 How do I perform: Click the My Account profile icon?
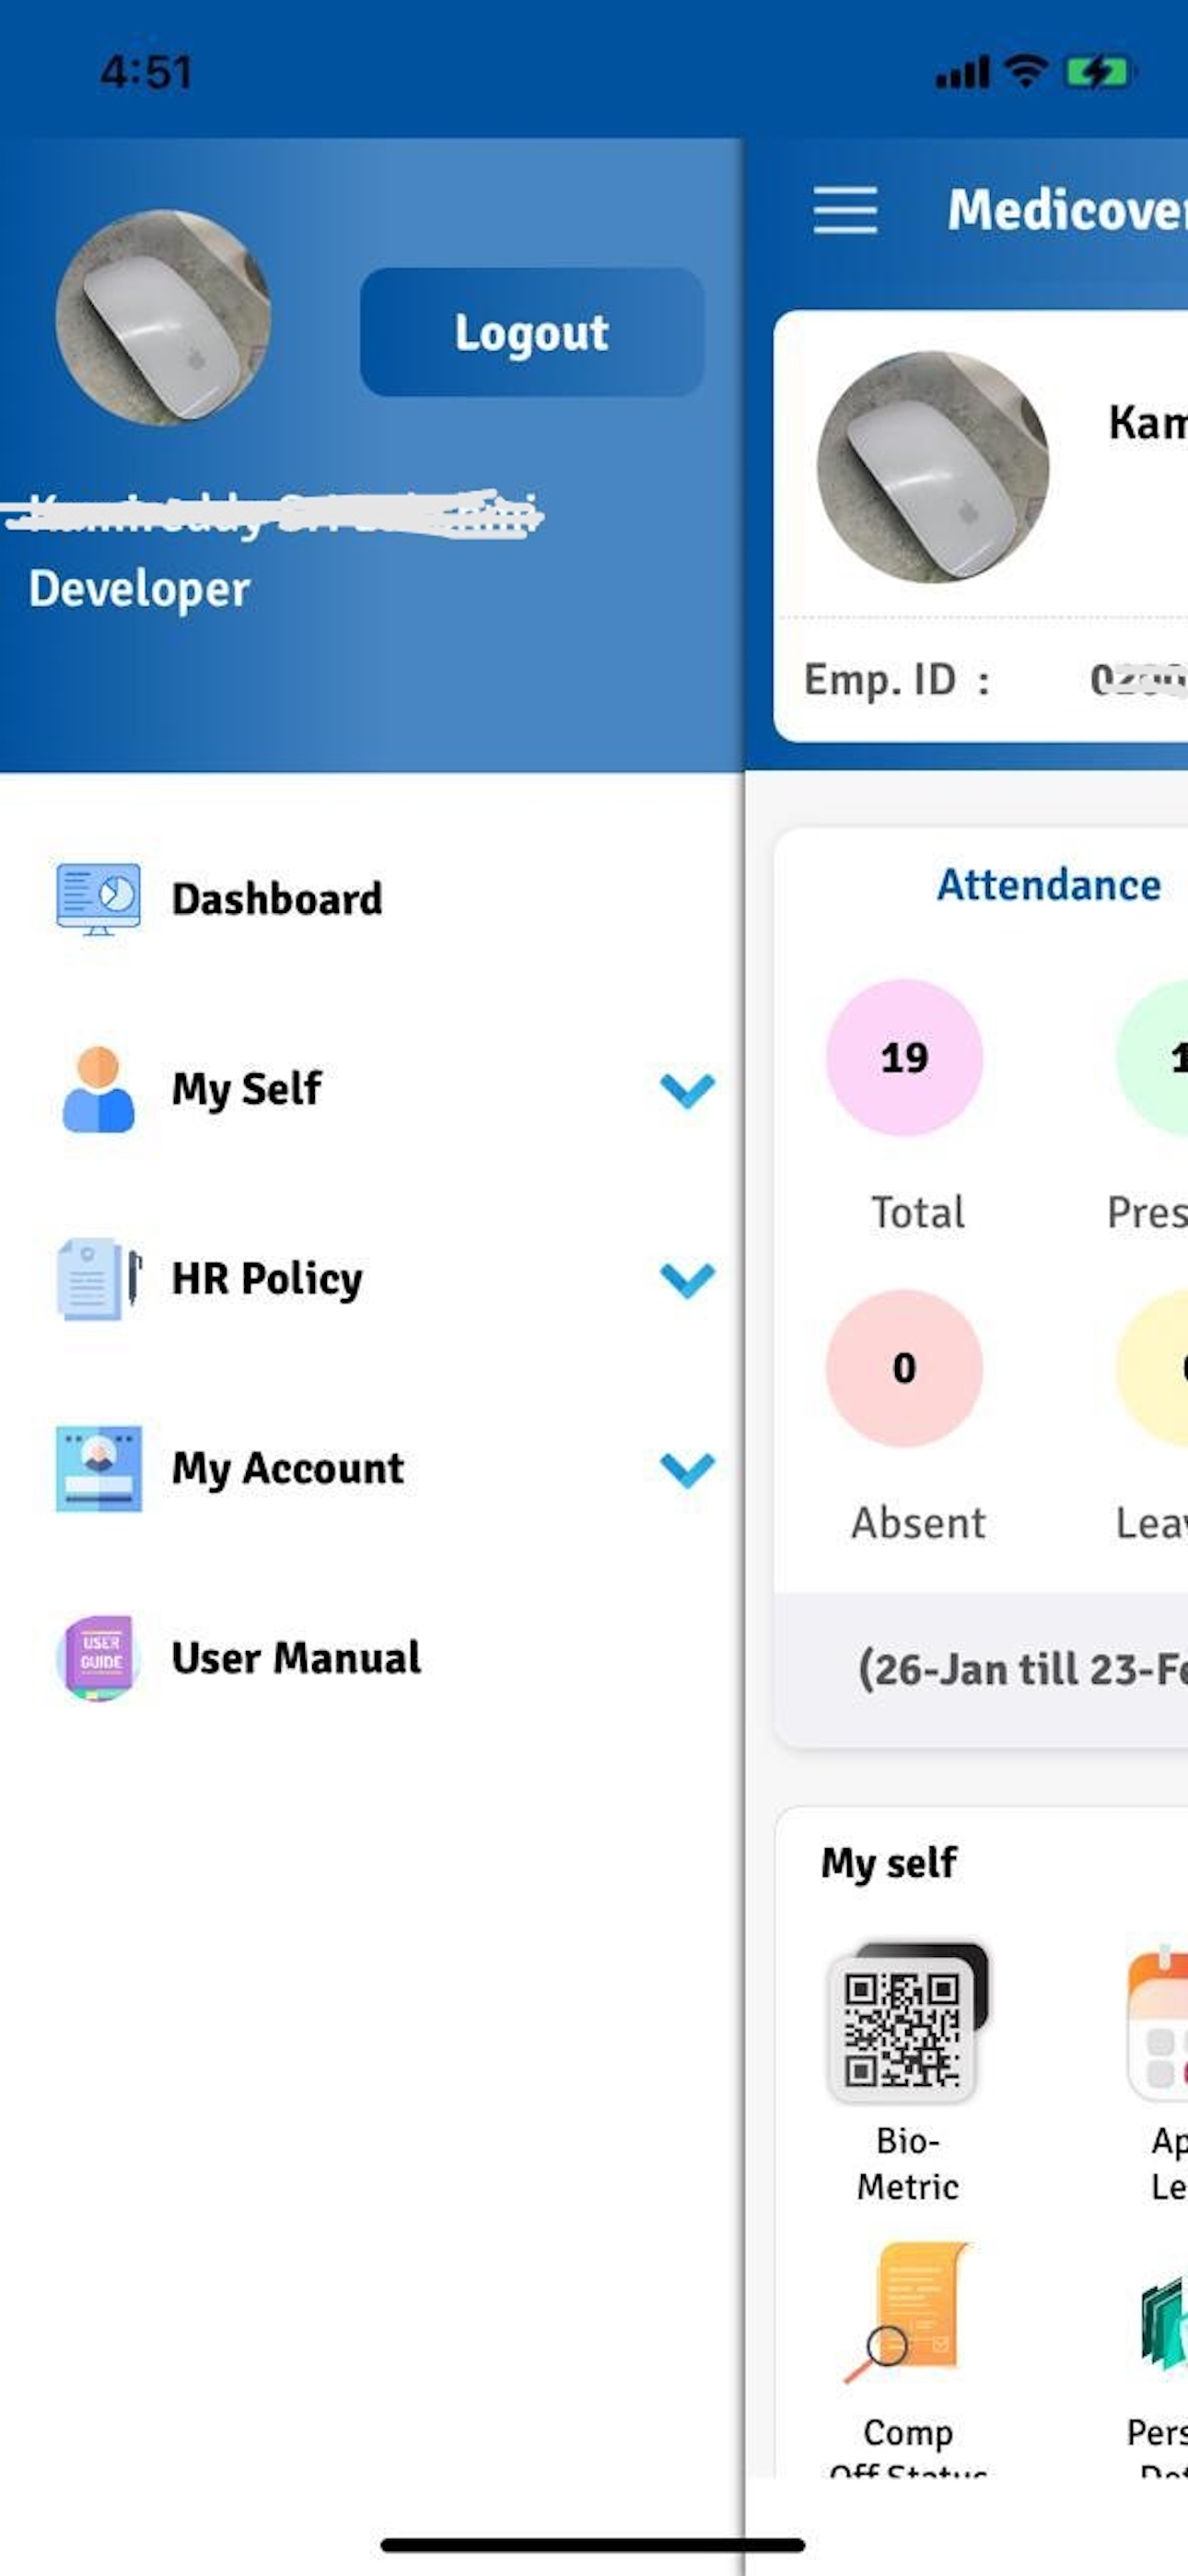tap(98, 1468)
